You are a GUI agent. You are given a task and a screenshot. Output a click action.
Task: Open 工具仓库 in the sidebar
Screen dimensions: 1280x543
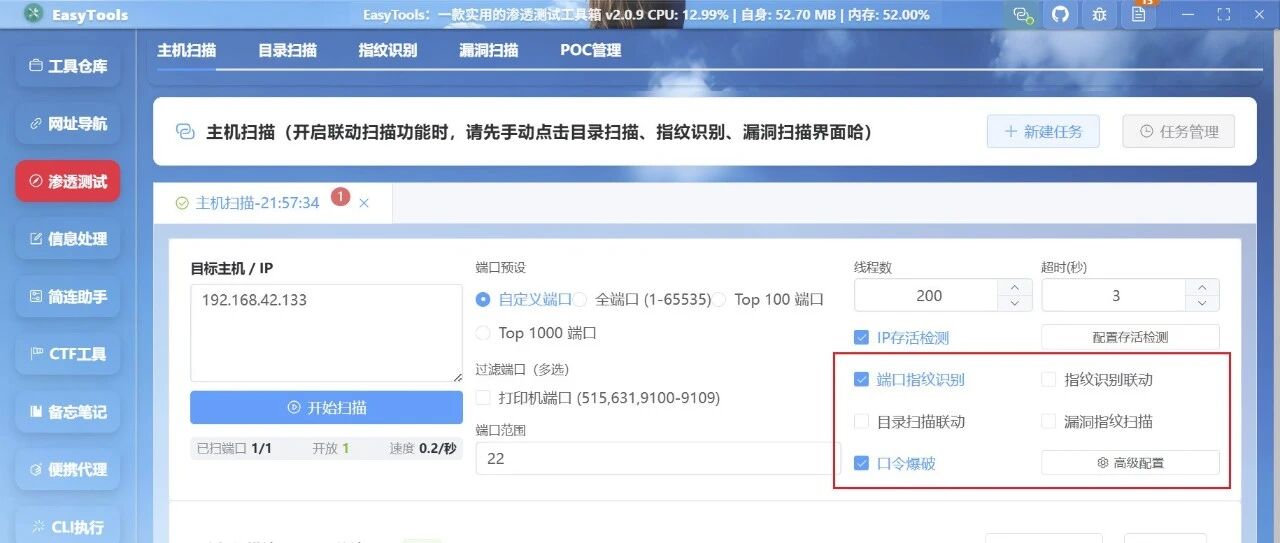(x=67, y=66)
